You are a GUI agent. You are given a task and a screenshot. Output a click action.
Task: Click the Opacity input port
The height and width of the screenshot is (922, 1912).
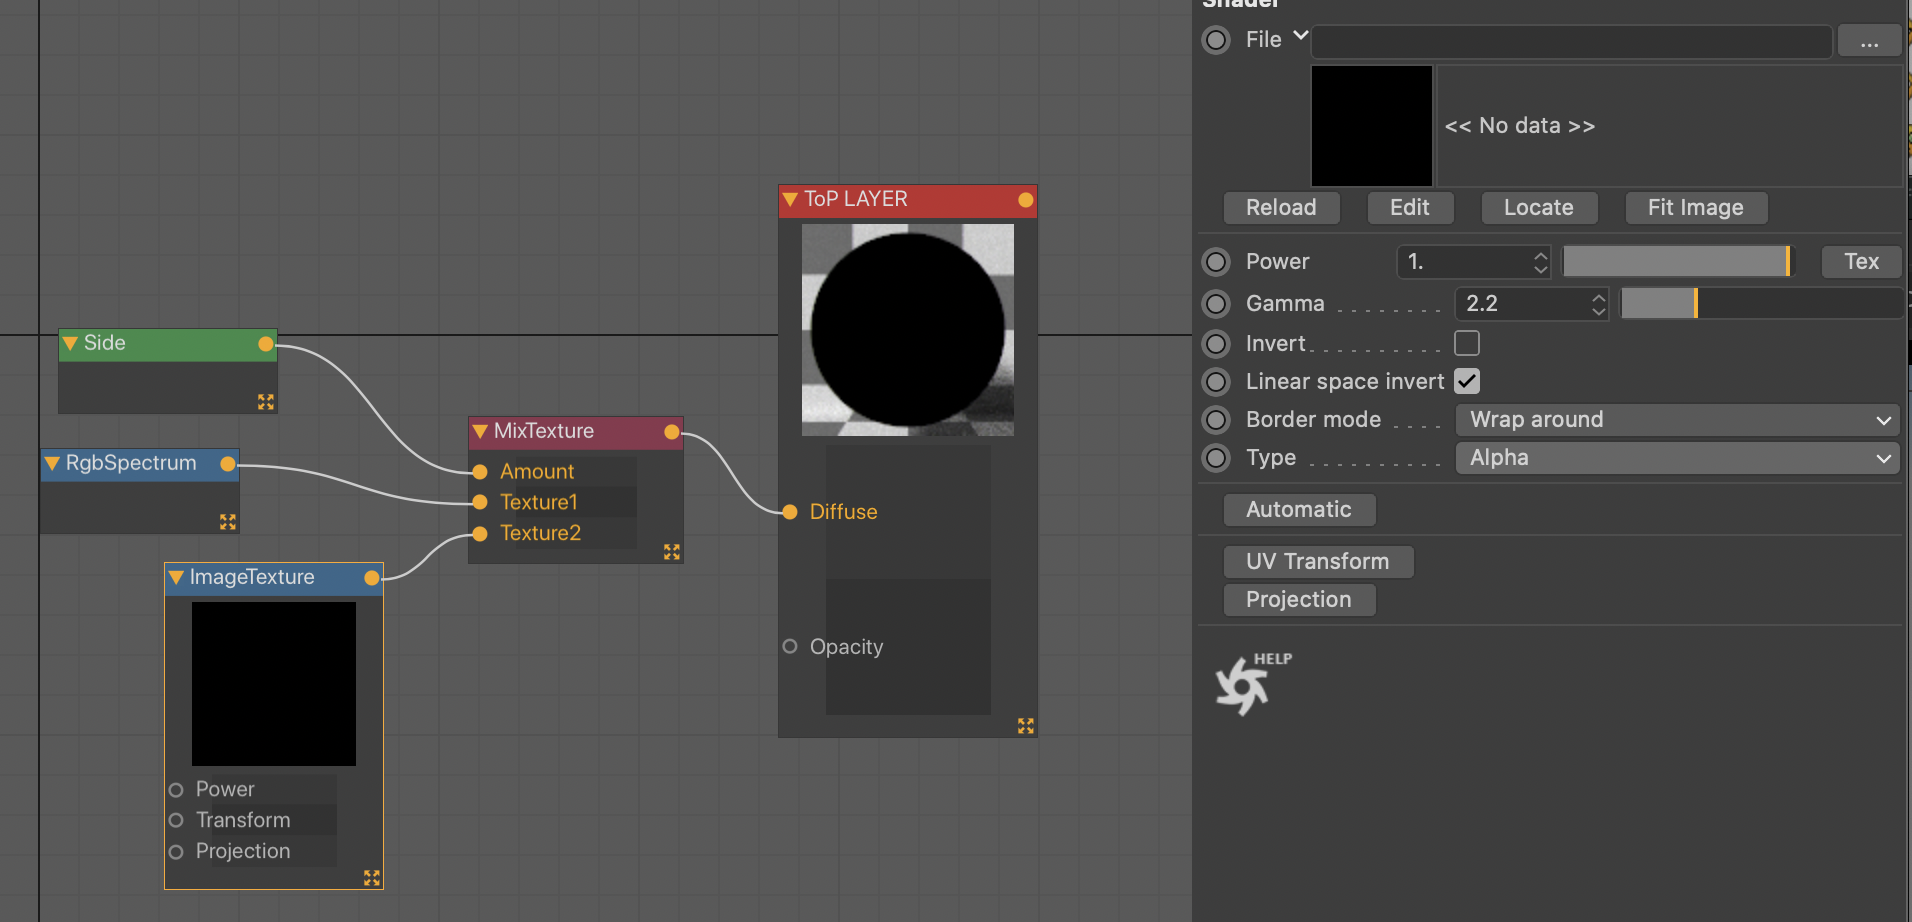point(790,646)
